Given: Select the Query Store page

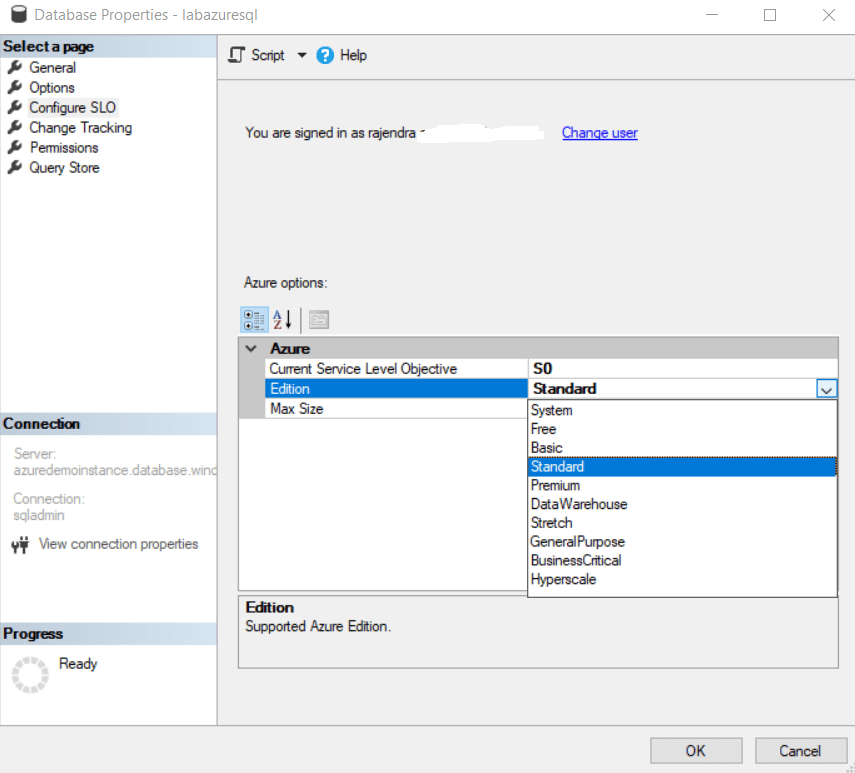Looking at the screenshot, I should [64, 167].
